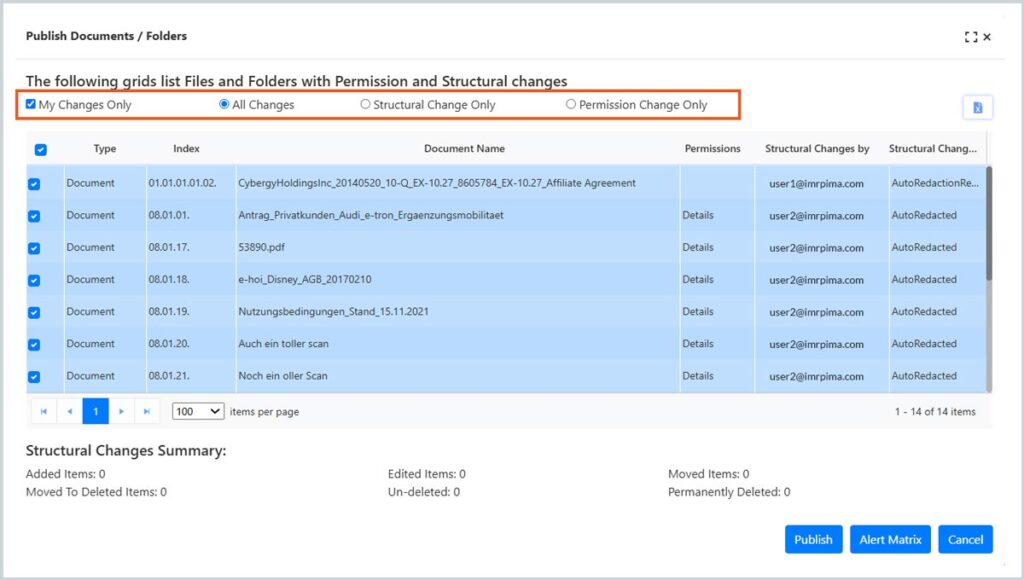Go to previous page arrow

pyautogui.click(x=70, y=411)
